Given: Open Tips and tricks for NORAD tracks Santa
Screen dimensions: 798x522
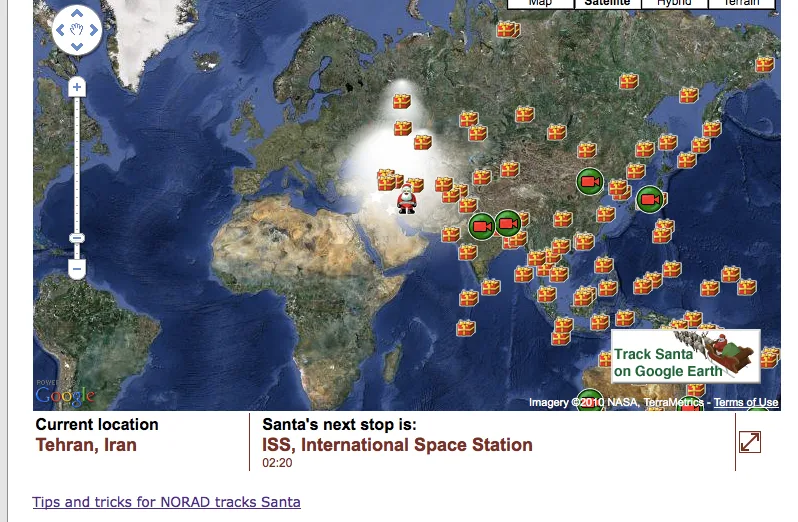Looking at the screenshot, I should pos(166,502).
